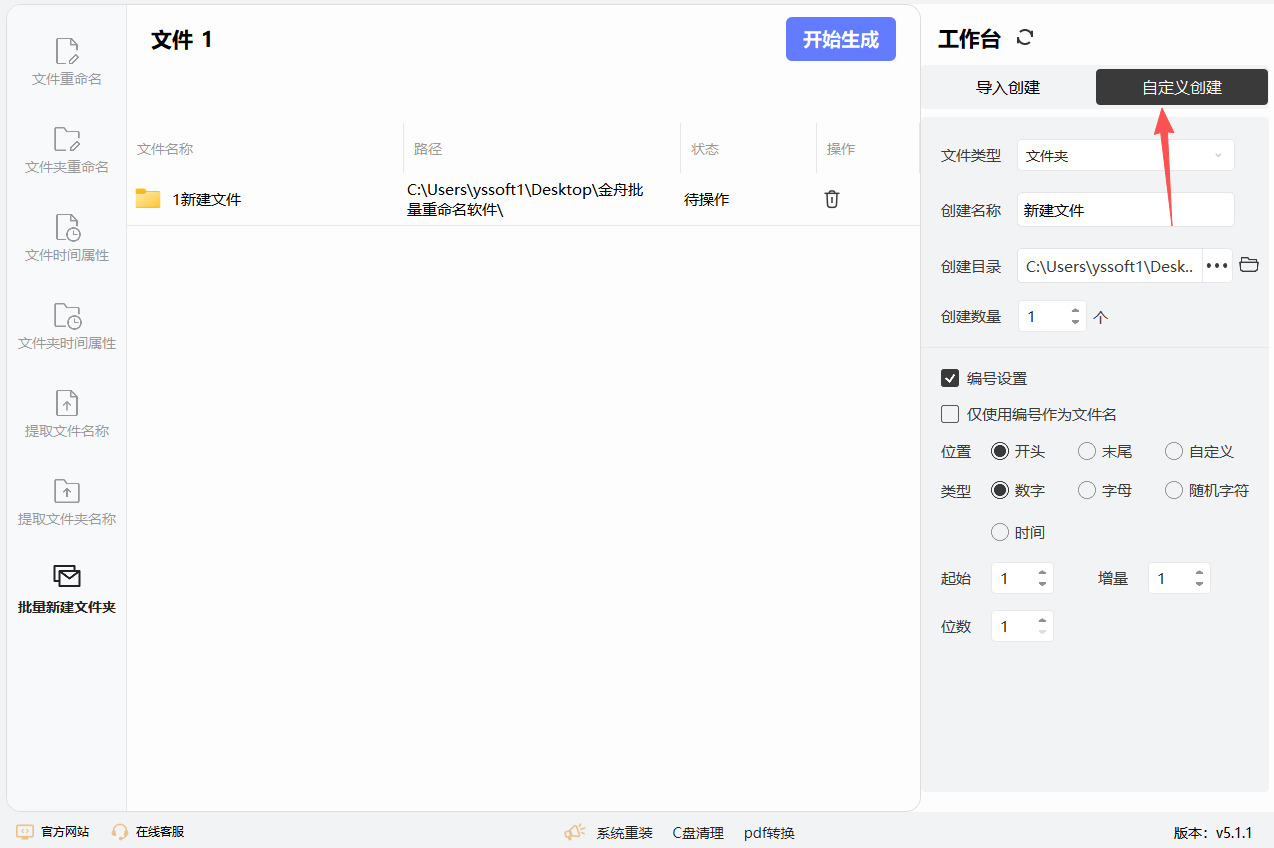The image size is (1274, 848).
Task: Select the 自定义 position radio button
Action: coord(1174,451)
